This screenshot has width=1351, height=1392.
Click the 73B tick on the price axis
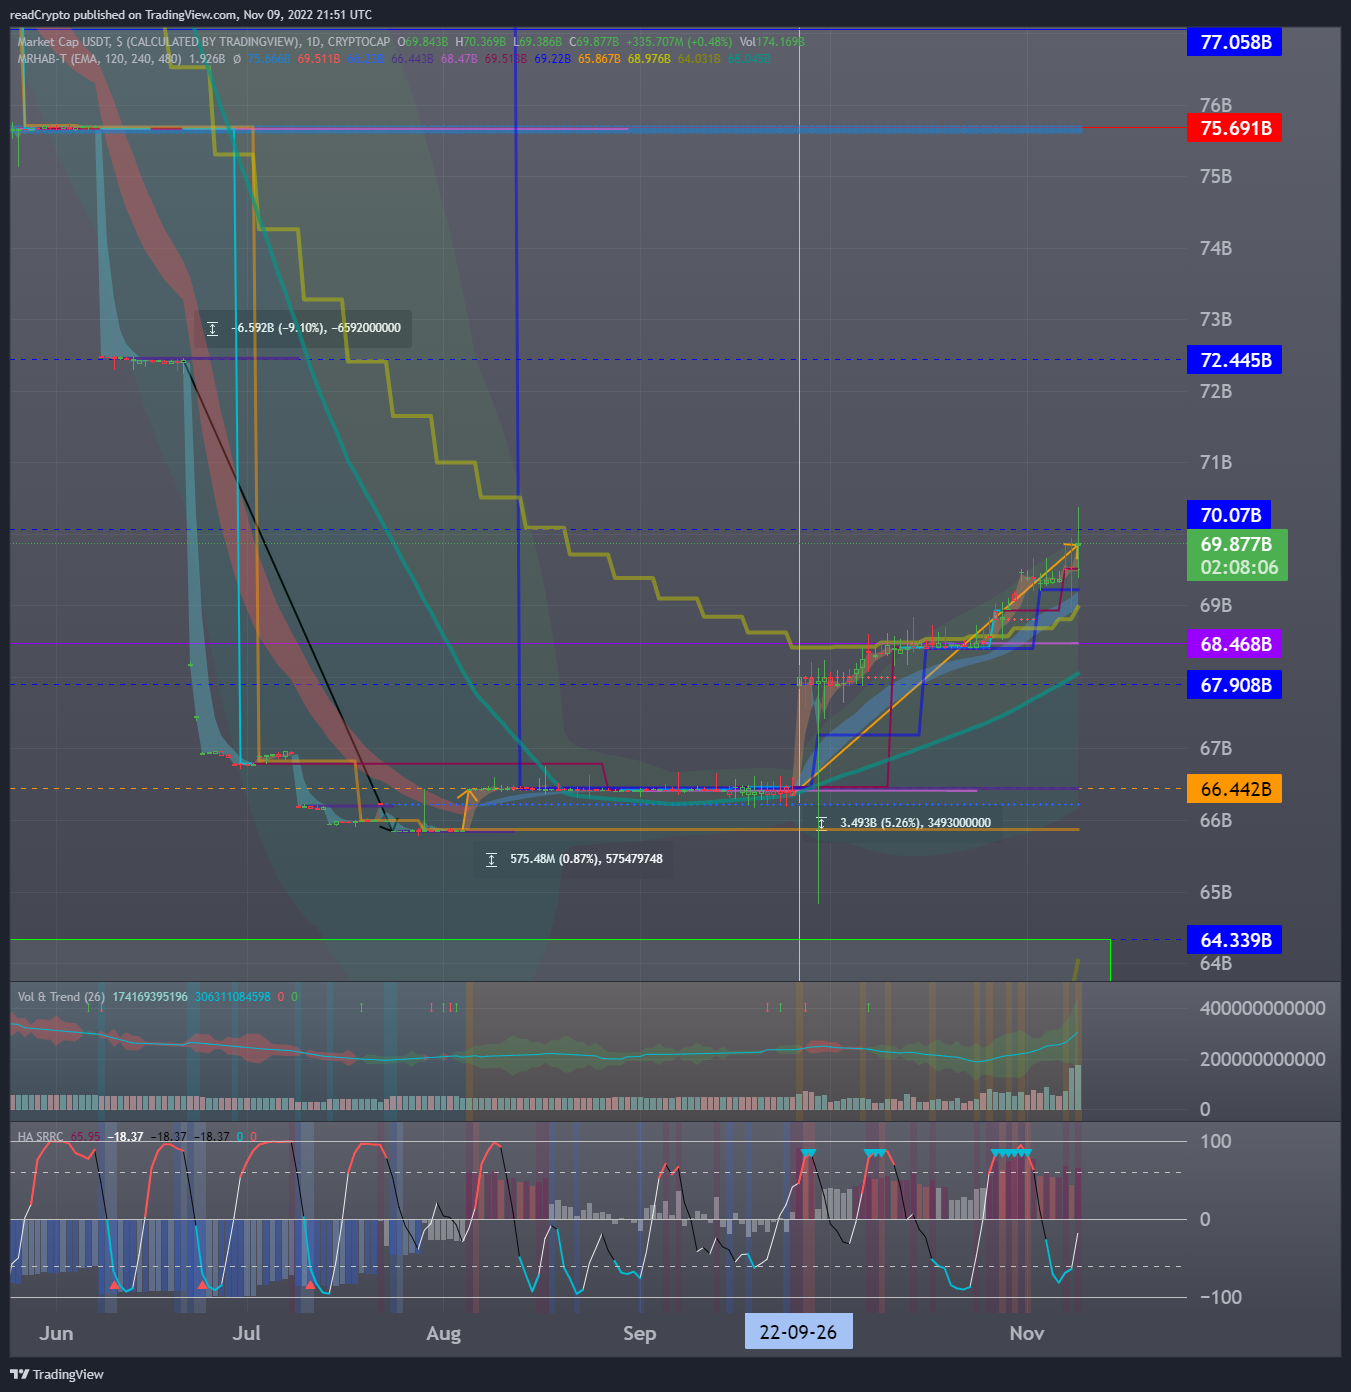coord(1216,319)
